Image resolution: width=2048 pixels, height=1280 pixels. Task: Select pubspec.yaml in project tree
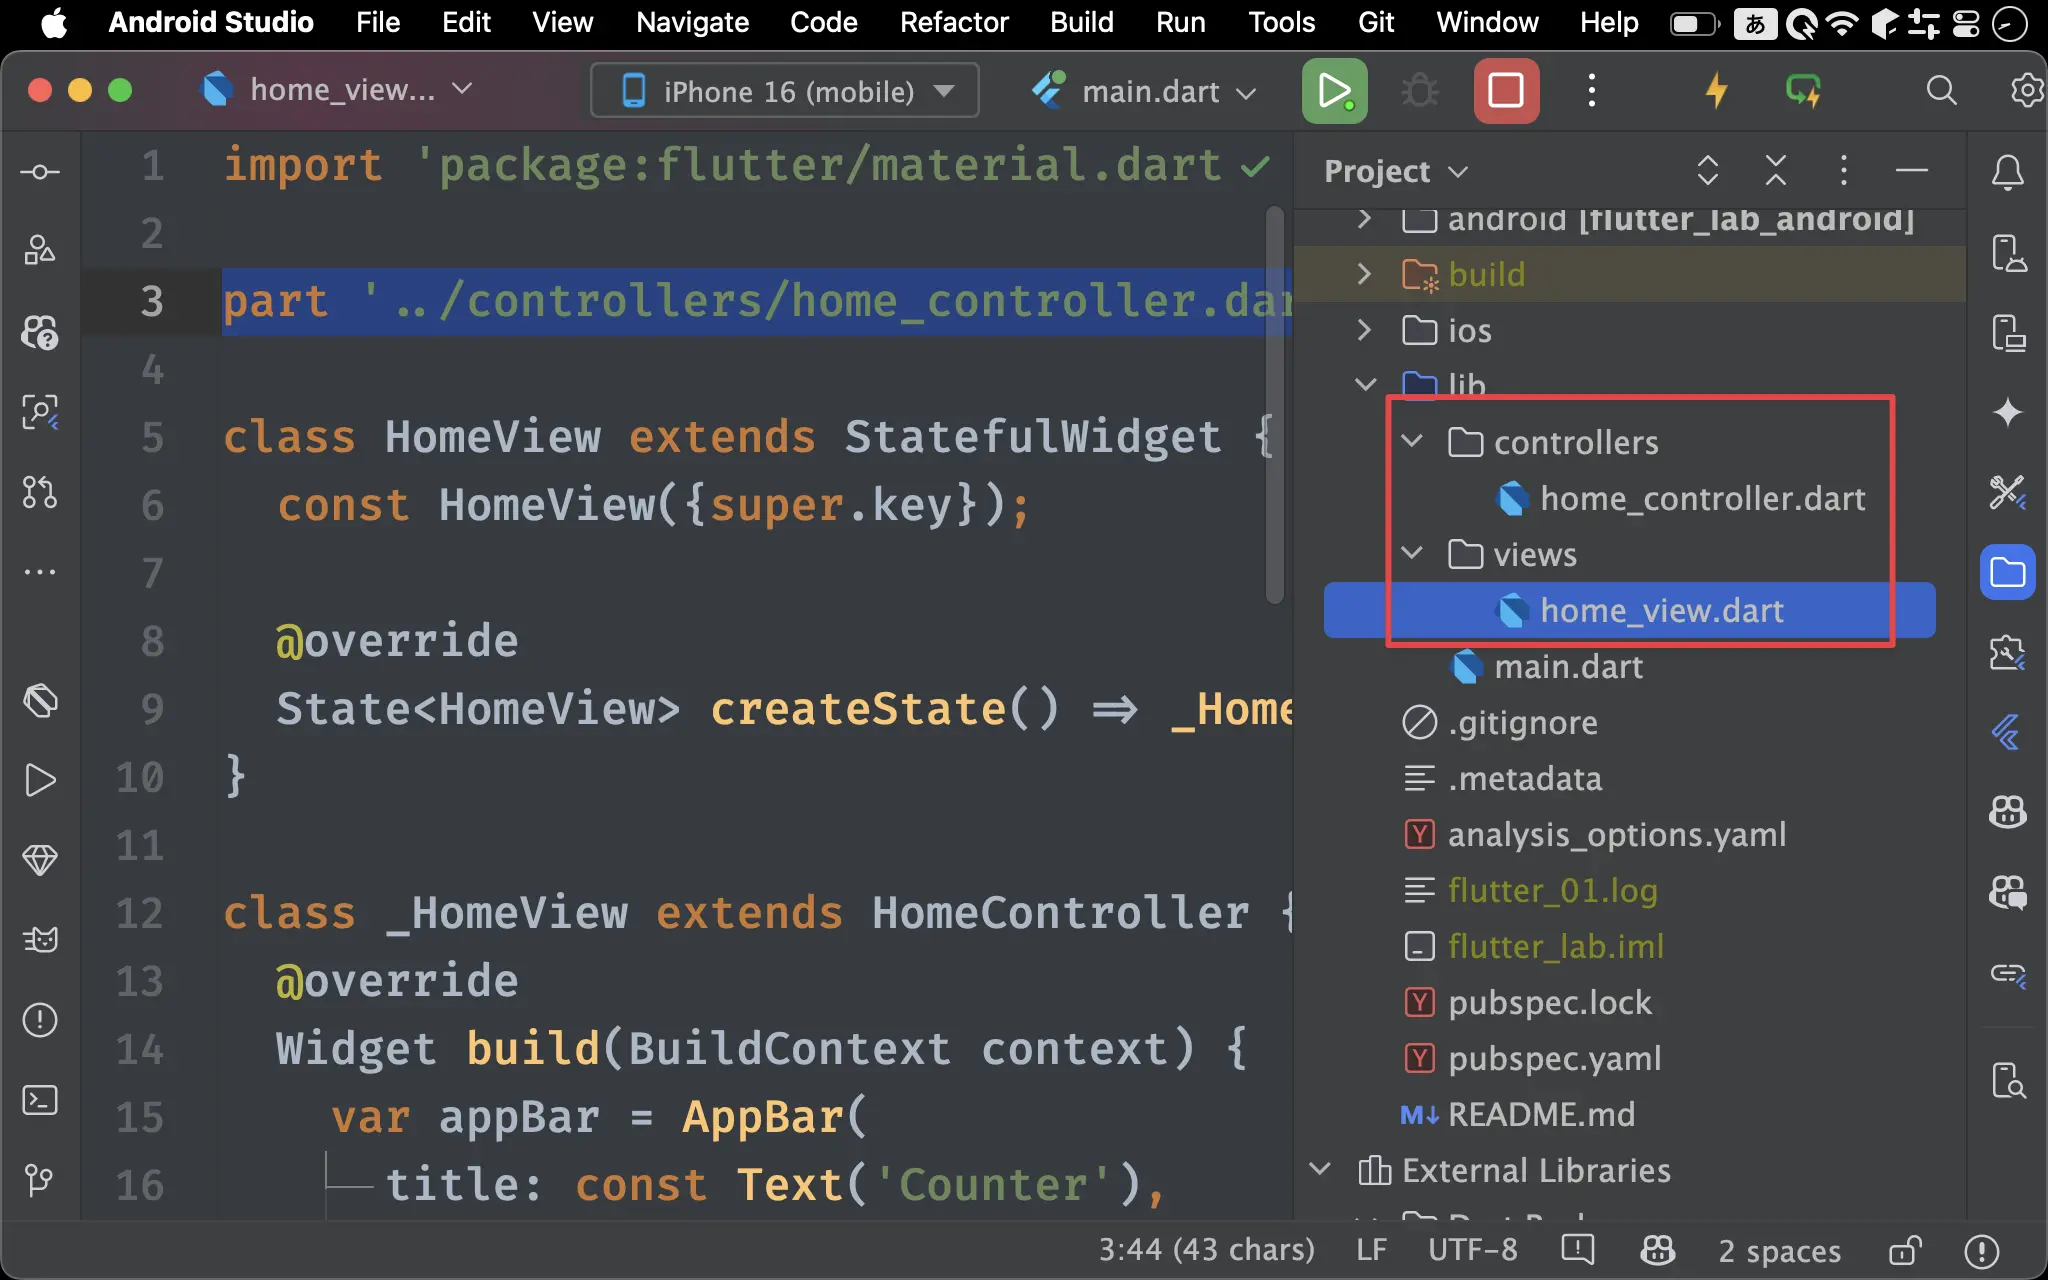click(x=1554, y=1058)
